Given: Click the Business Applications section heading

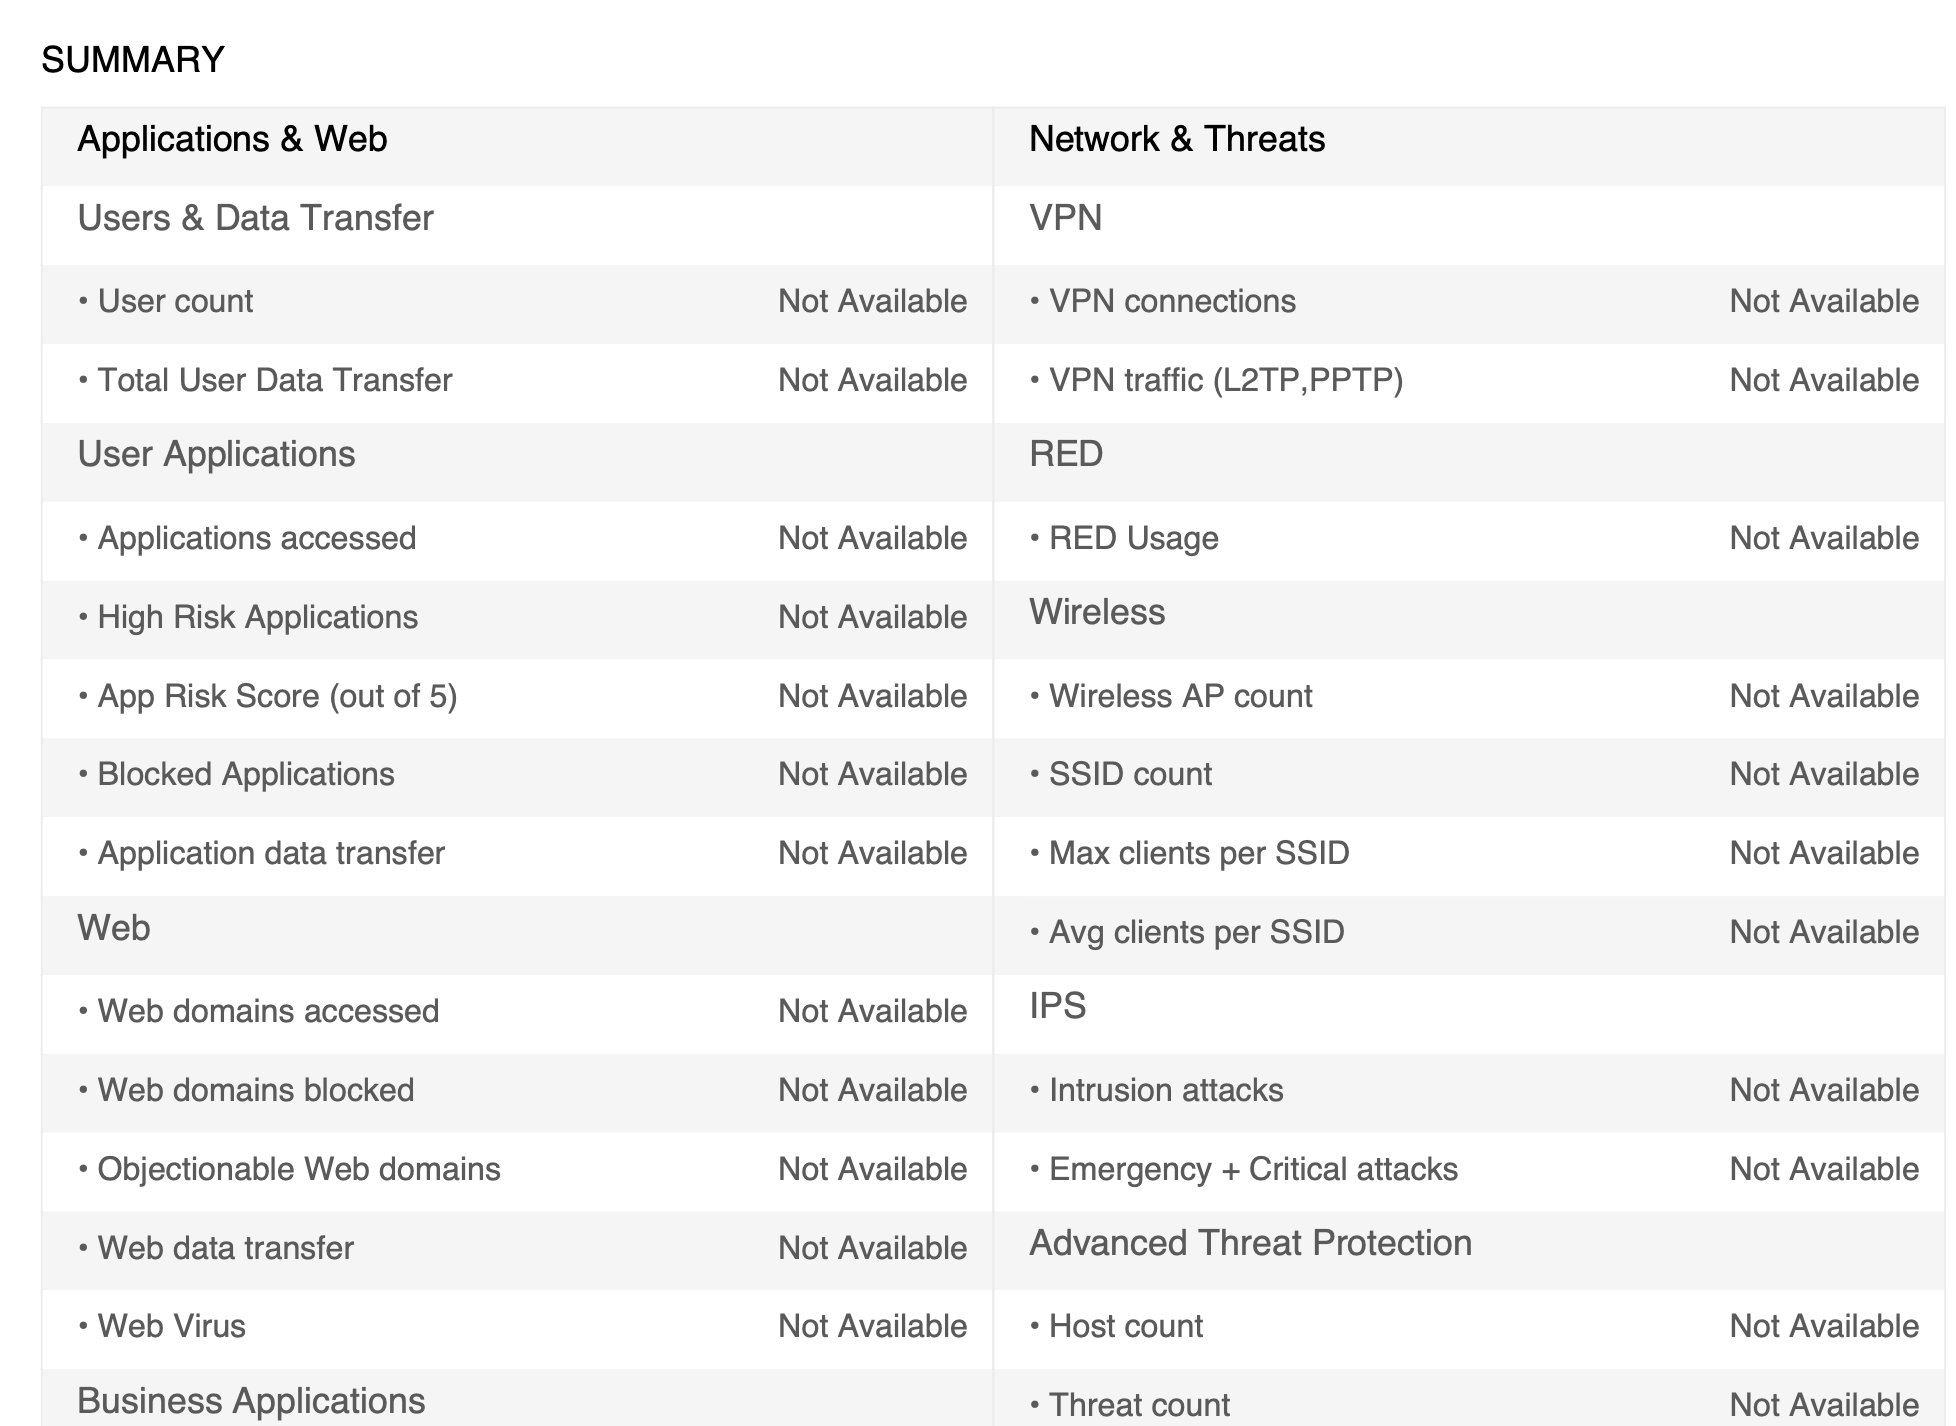Looking at the screenshot, I should (x=251, y=1401).
